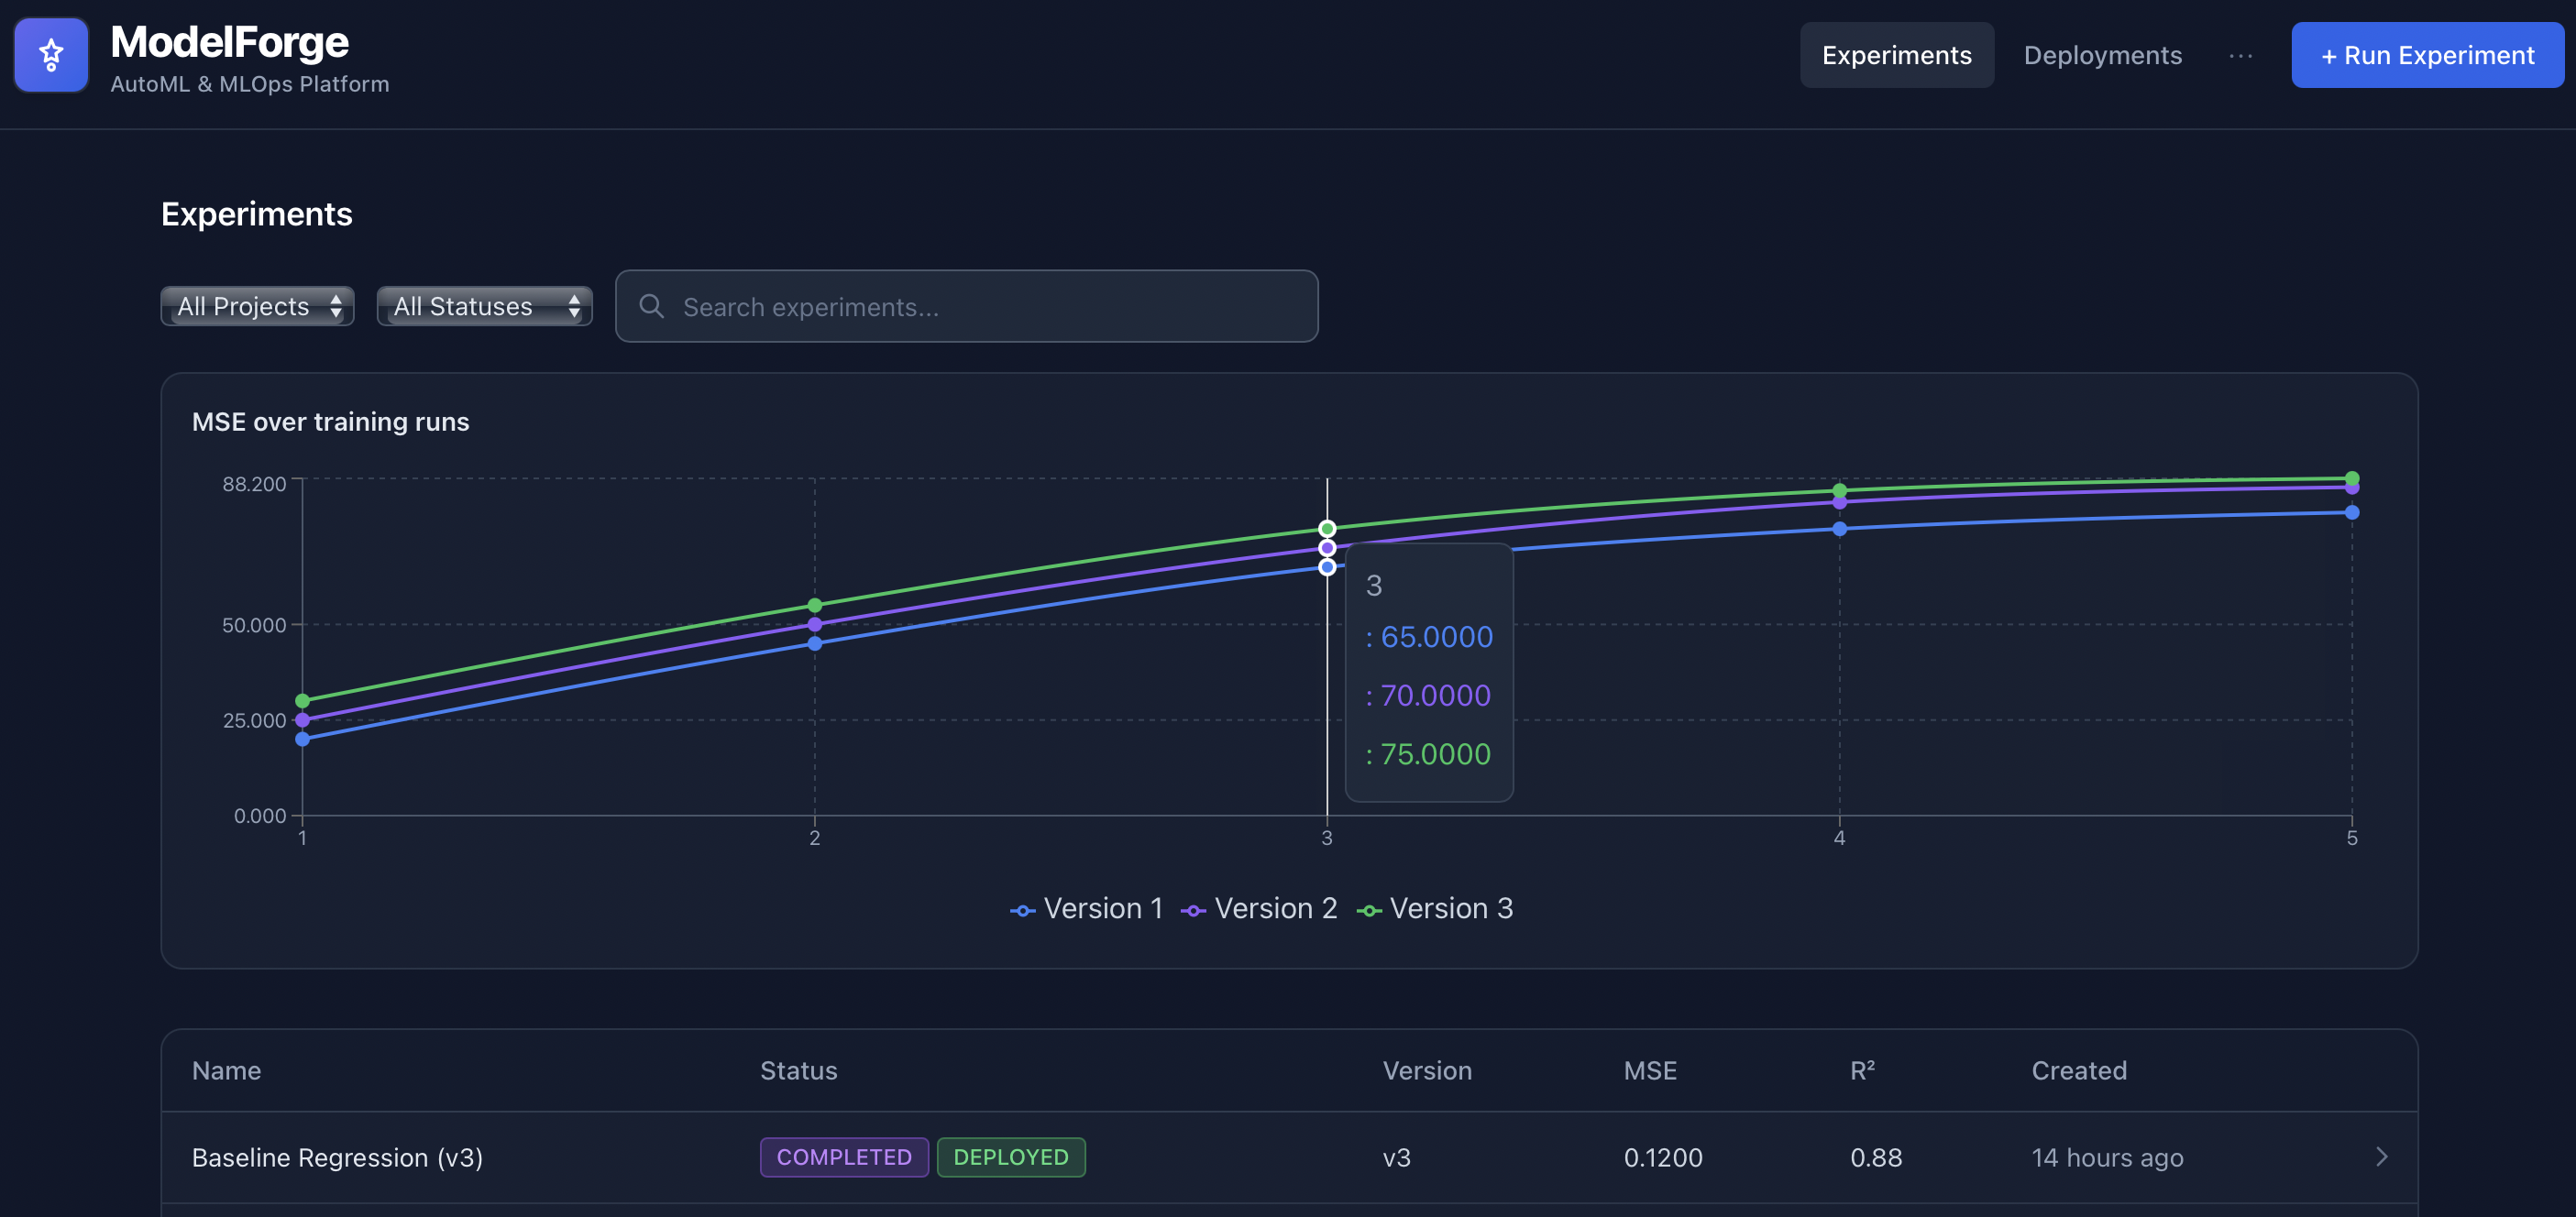Select the Experiments tab

[1897, 55]
